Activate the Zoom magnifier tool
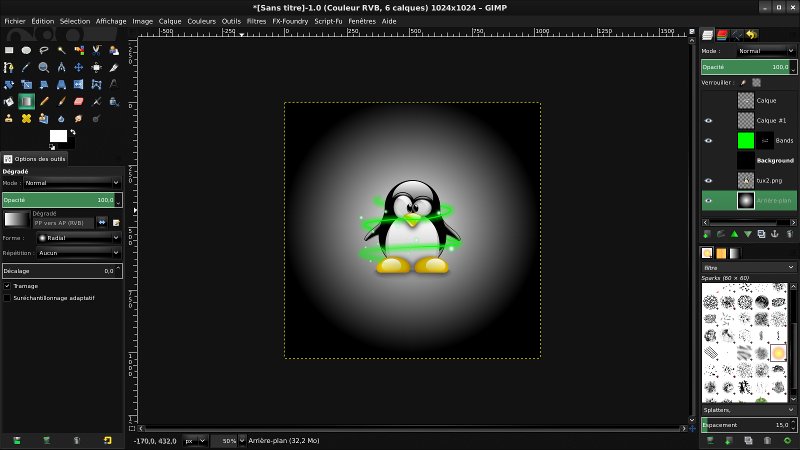Screen dimensions: 800x450 (44, 67)
